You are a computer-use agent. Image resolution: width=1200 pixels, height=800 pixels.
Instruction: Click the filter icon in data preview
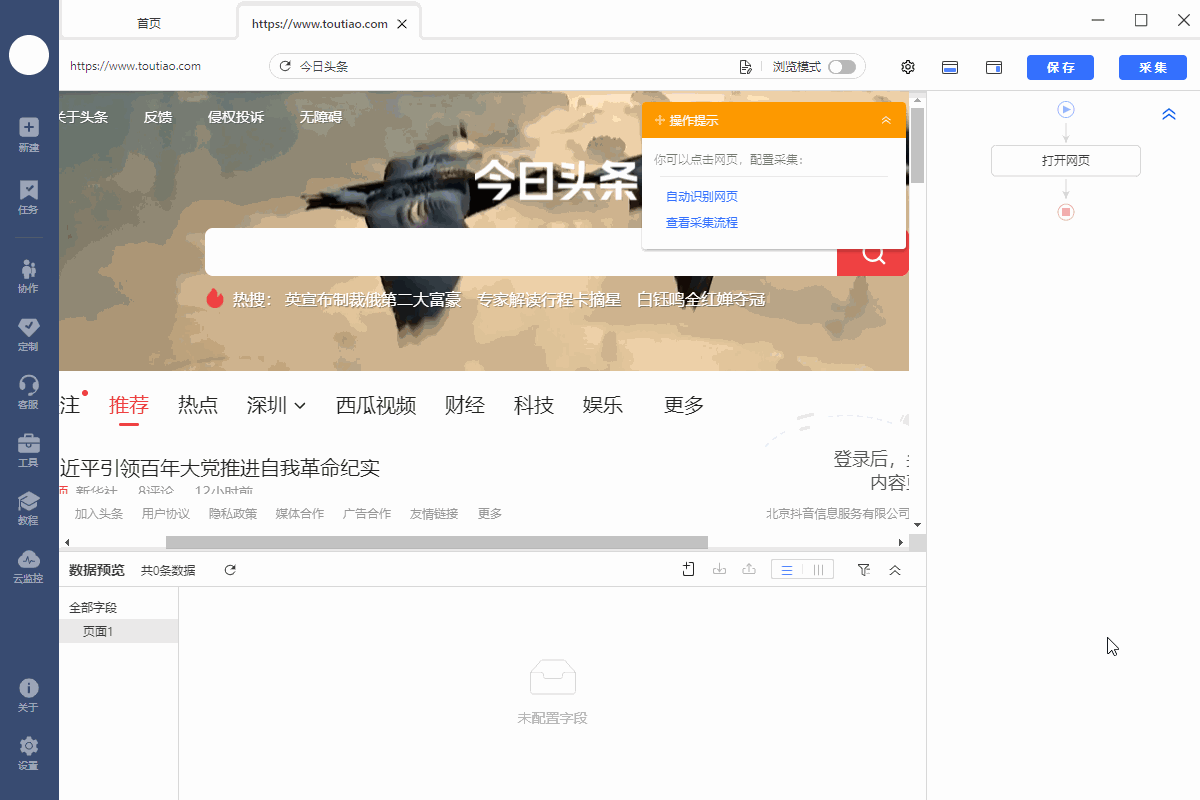[864, 570]
